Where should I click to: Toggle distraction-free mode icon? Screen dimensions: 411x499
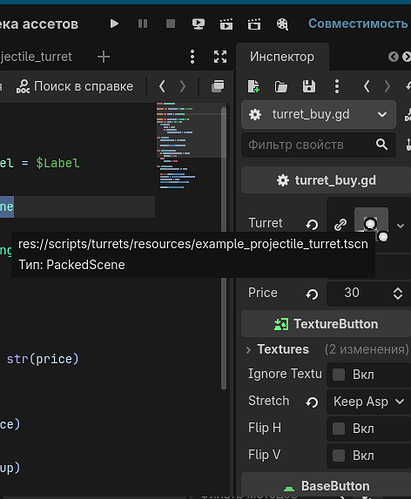click(220, 57)
